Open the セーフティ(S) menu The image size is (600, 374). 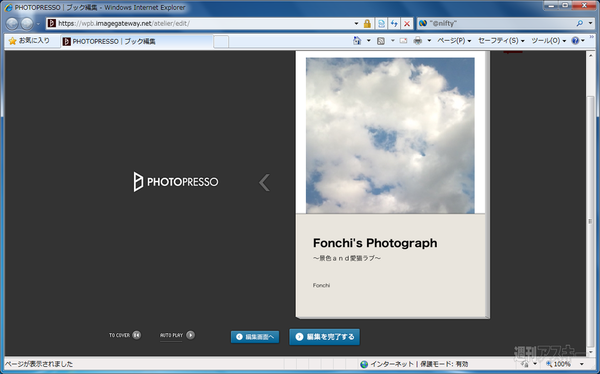pos(501,41)
